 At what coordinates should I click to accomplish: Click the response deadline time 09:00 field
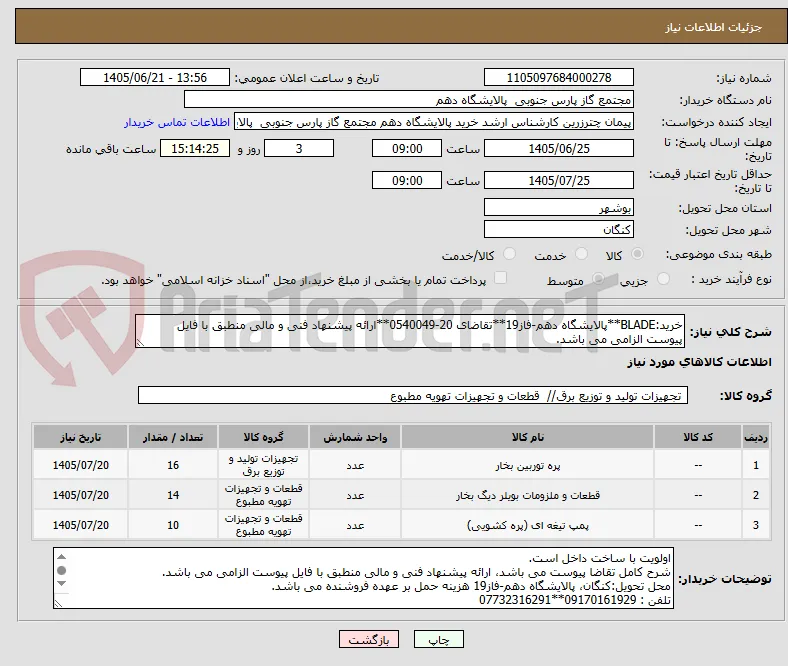pyautogui.click(x=407, y=148)
